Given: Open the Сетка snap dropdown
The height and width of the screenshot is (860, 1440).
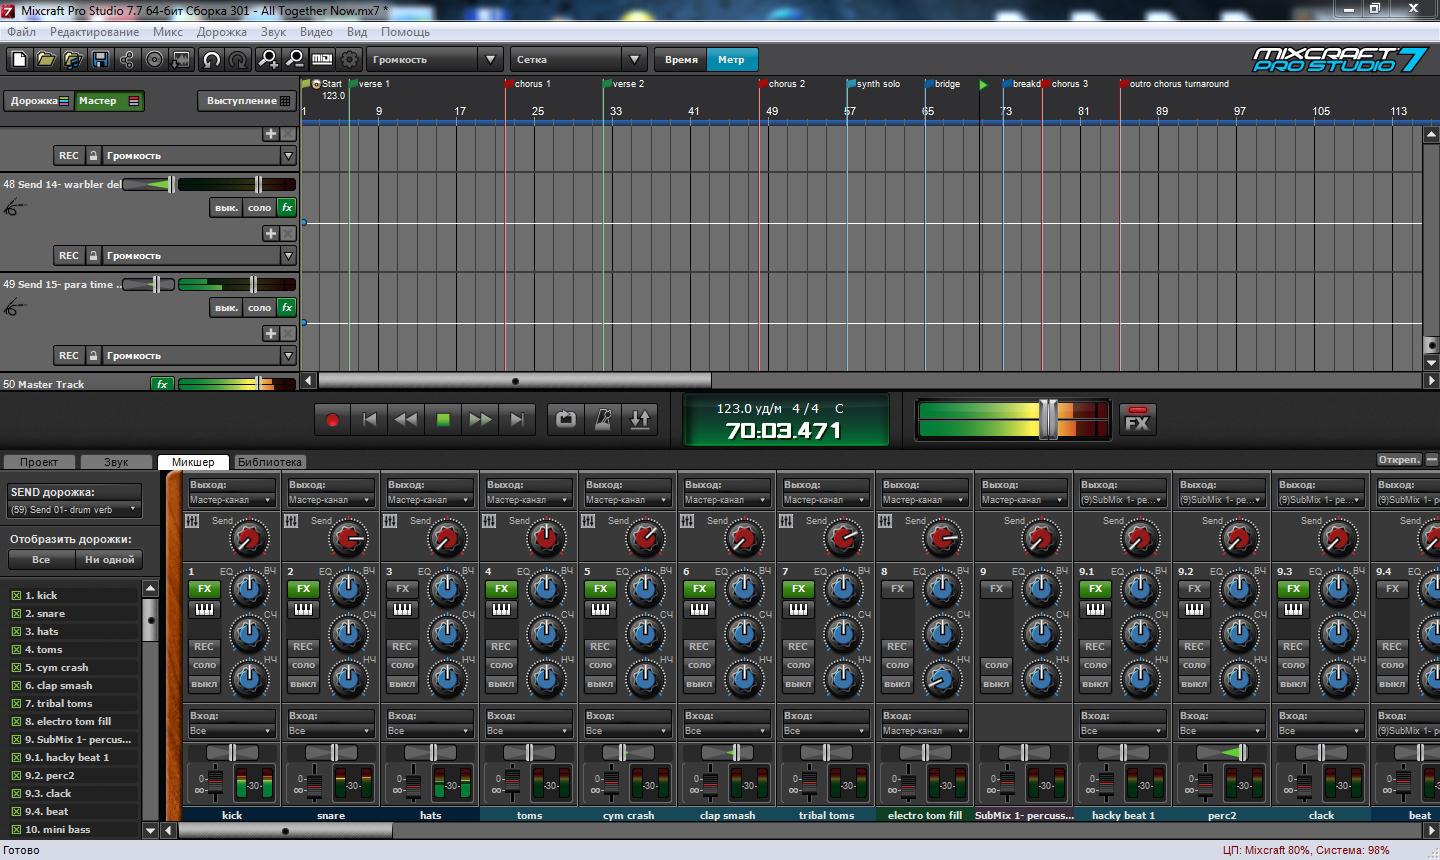Looking at the screenshot, I should point(578,60).
